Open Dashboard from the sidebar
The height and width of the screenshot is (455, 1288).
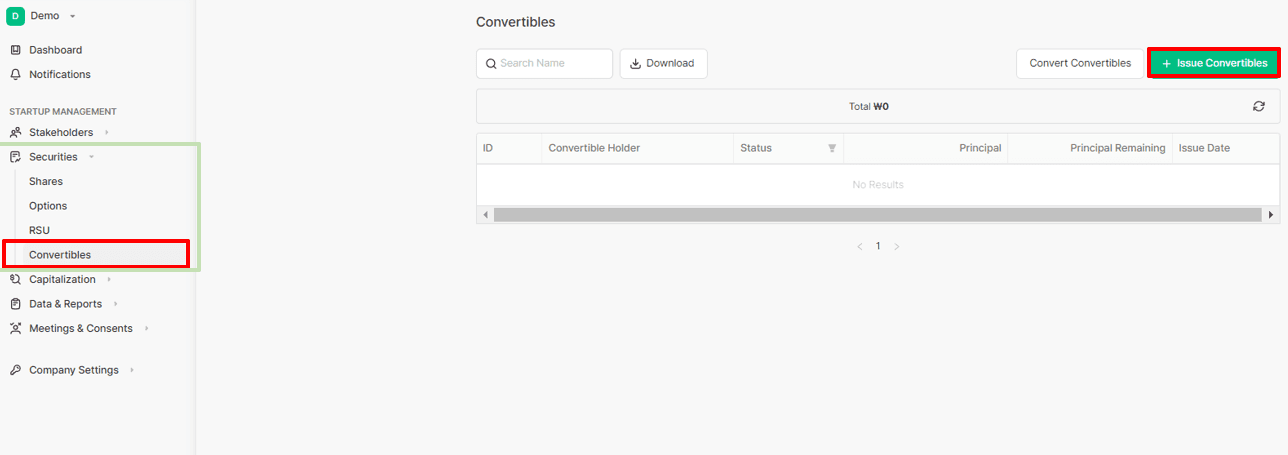(55, 50)
